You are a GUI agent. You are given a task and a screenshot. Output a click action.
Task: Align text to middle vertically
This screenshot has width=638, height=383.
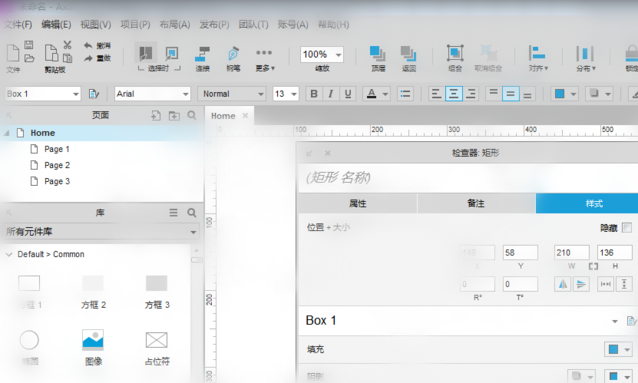click(510, 94)
